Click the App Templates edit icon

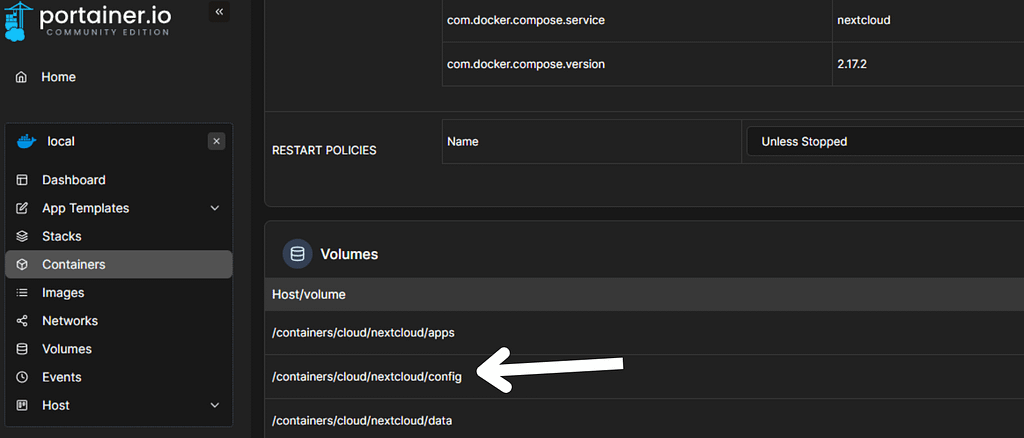pos(22,208)
